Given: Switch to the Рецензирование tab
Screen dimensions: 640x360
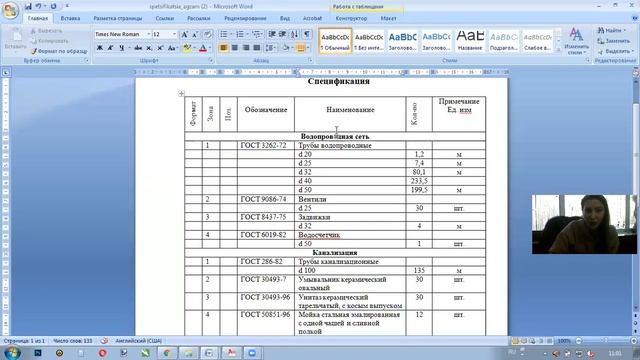Looking at the screenshot, I should [245, 18].
